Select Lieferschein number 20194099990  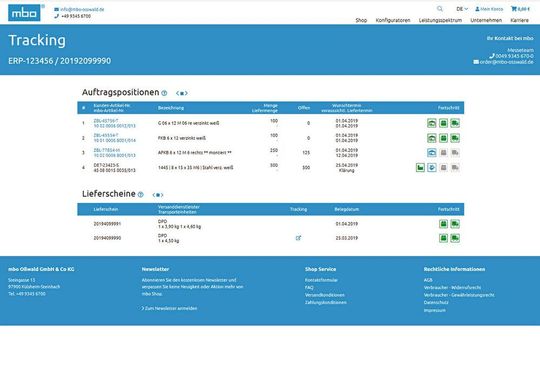click(107, 238)
